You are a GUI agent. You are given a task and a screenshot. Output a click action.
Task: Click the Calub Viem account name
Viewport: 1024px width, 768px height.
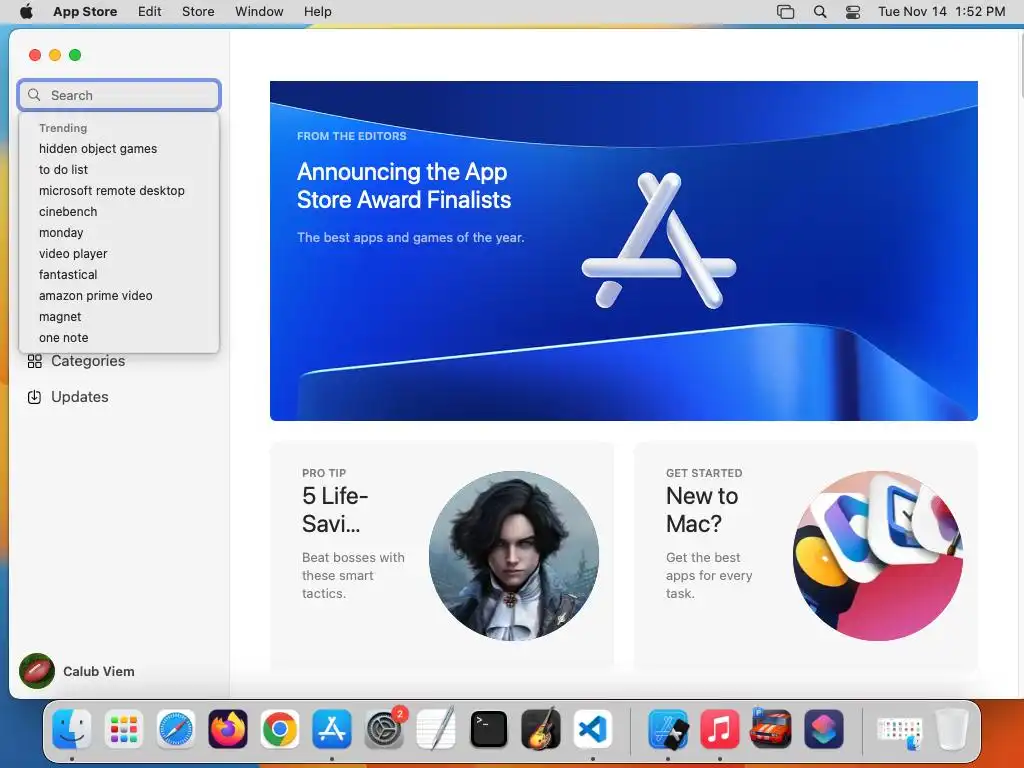[x=99, y=671]
